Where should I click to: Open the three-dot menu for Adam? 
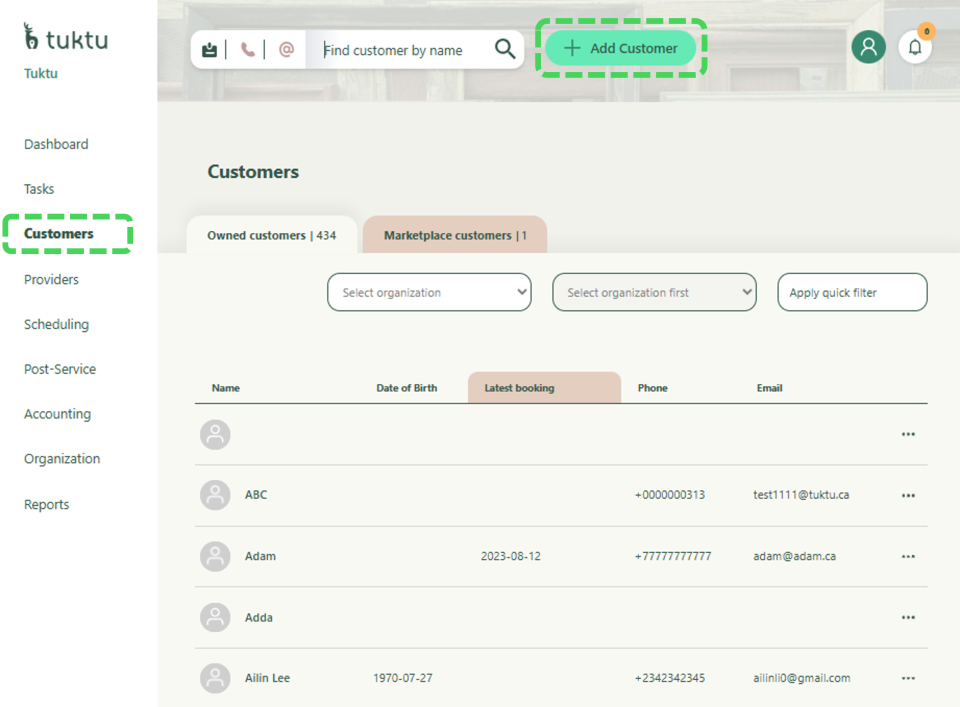908,557
